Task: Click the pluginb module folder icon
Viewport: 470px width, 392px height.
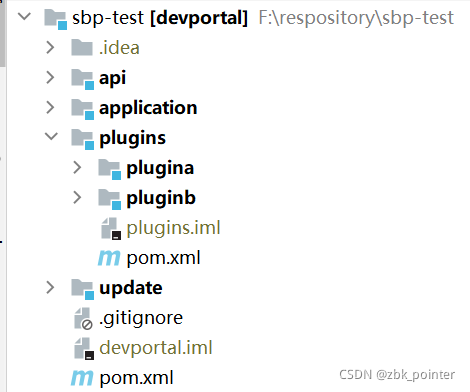Action: click(110, 199)
